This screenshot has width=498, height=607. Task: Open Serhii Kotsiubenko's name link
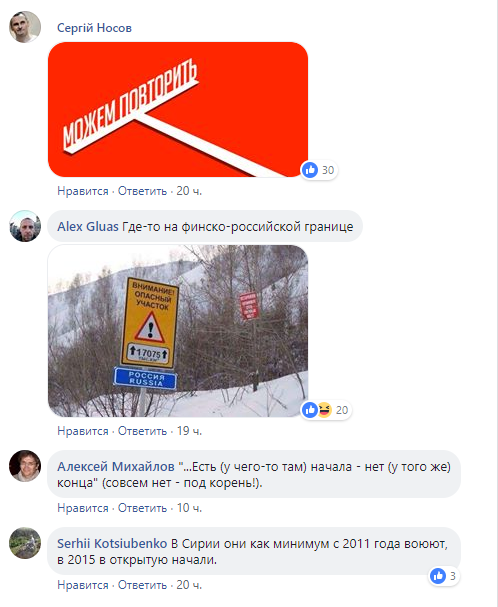pos(112,544)
